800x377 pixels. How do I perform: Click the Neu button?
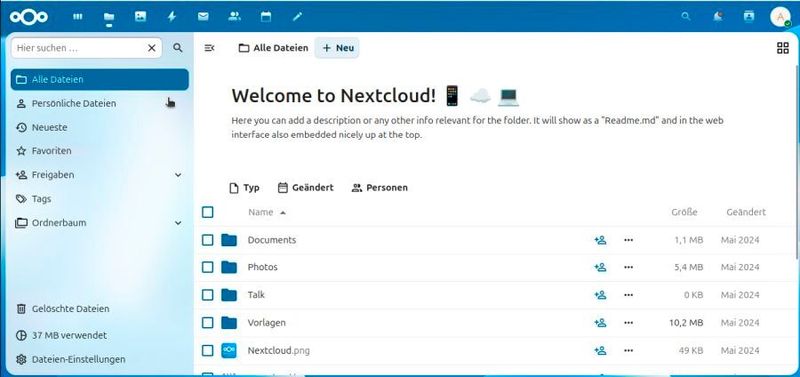point(337,48)
